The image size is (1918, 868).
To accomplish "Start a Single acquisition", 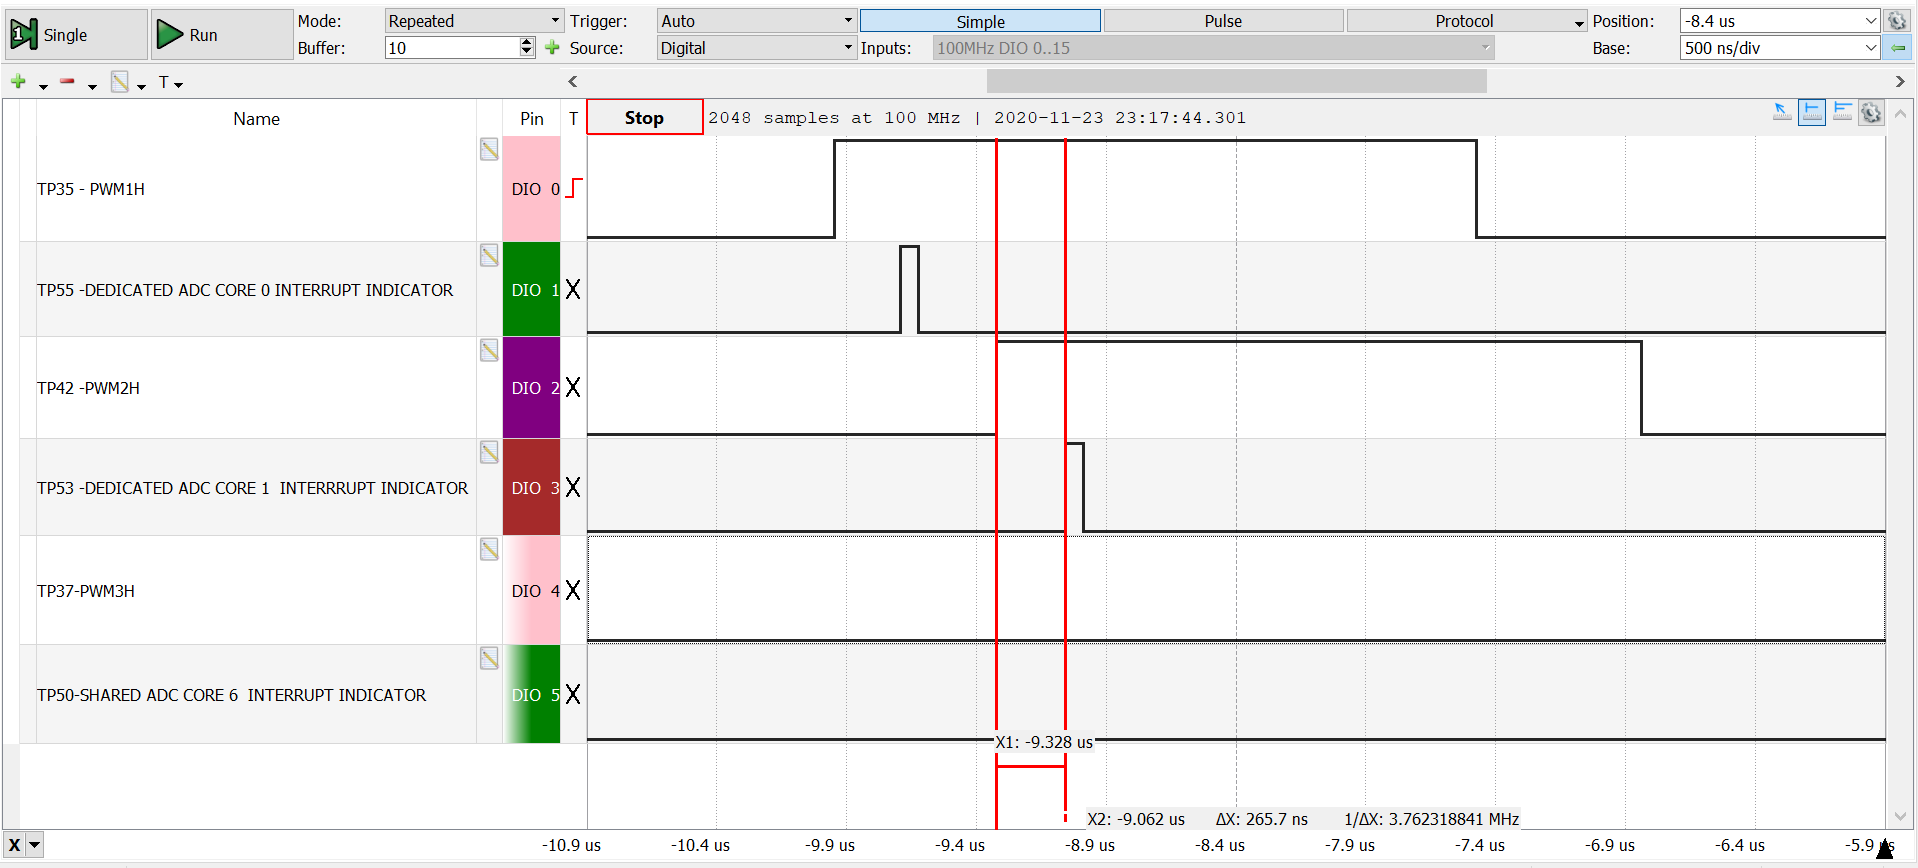I will pyautogui.click(x=76, y=35).
